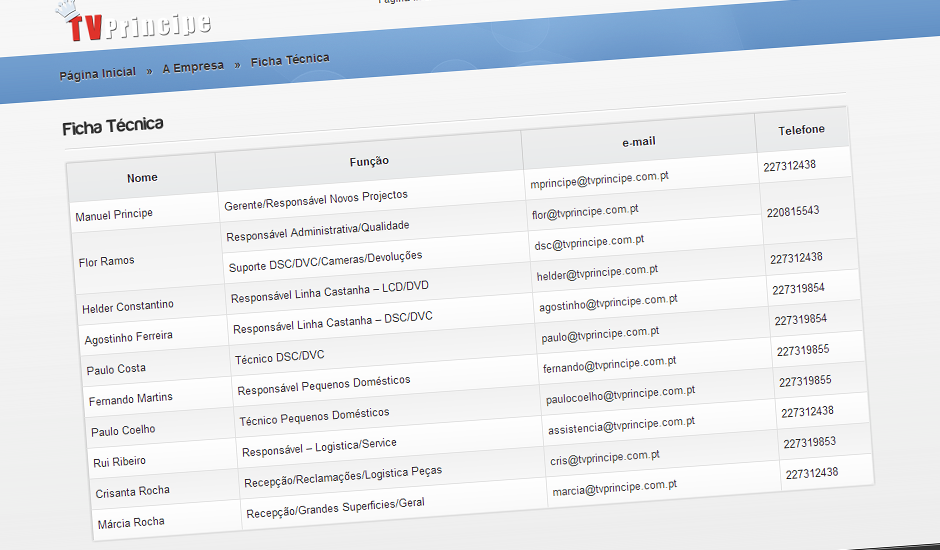Click cris@tvprincipe.com.pt email
The width and height of the screenshot is (940, 550).
point(605,458)
